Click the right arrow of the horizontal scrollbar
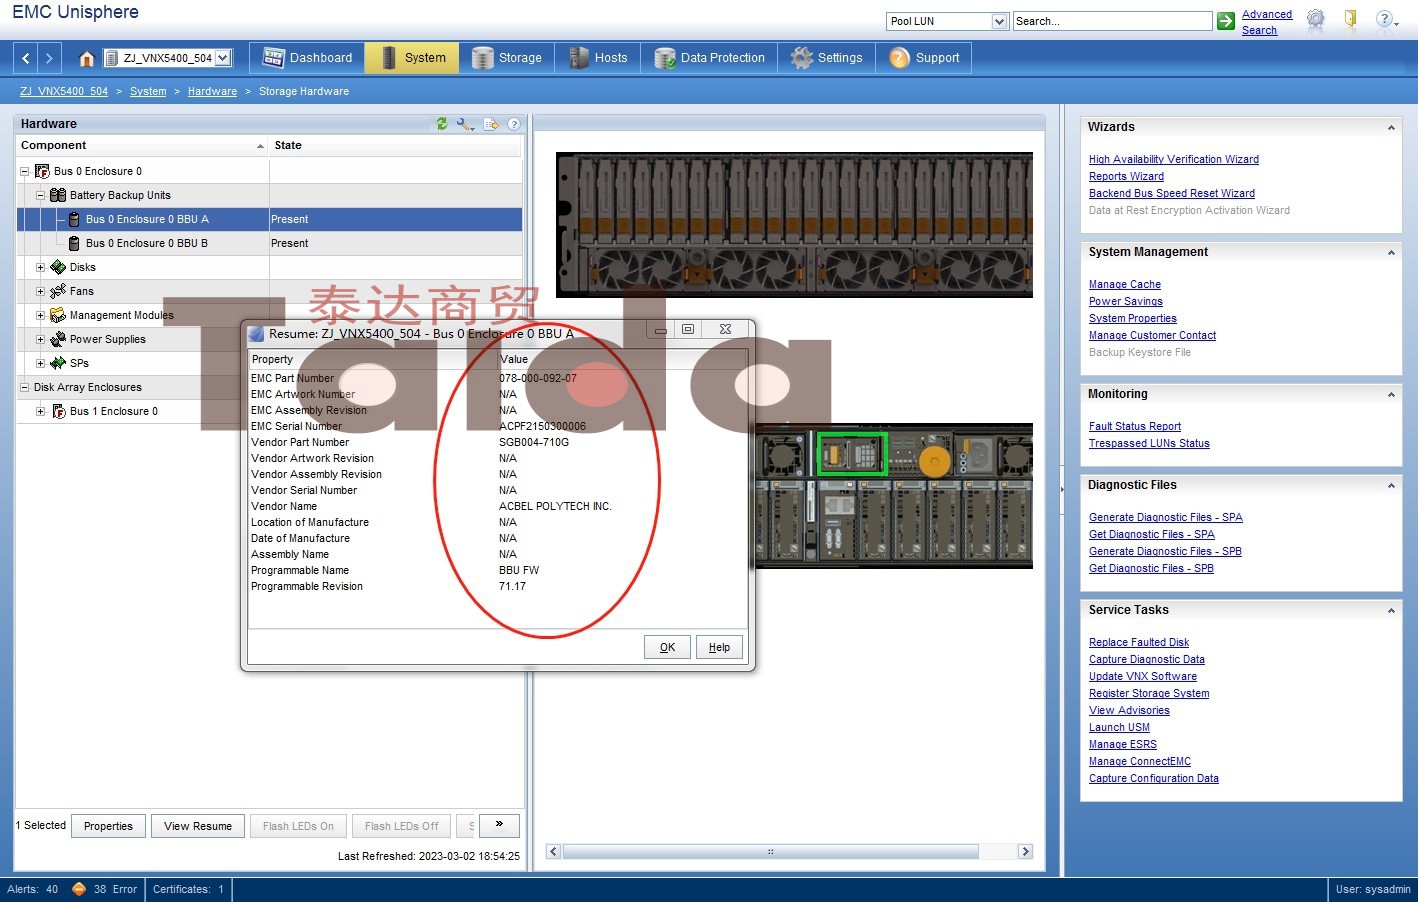Image resolution: width=1418 pixels, height=902 pixels. [x=1025, y=851]
